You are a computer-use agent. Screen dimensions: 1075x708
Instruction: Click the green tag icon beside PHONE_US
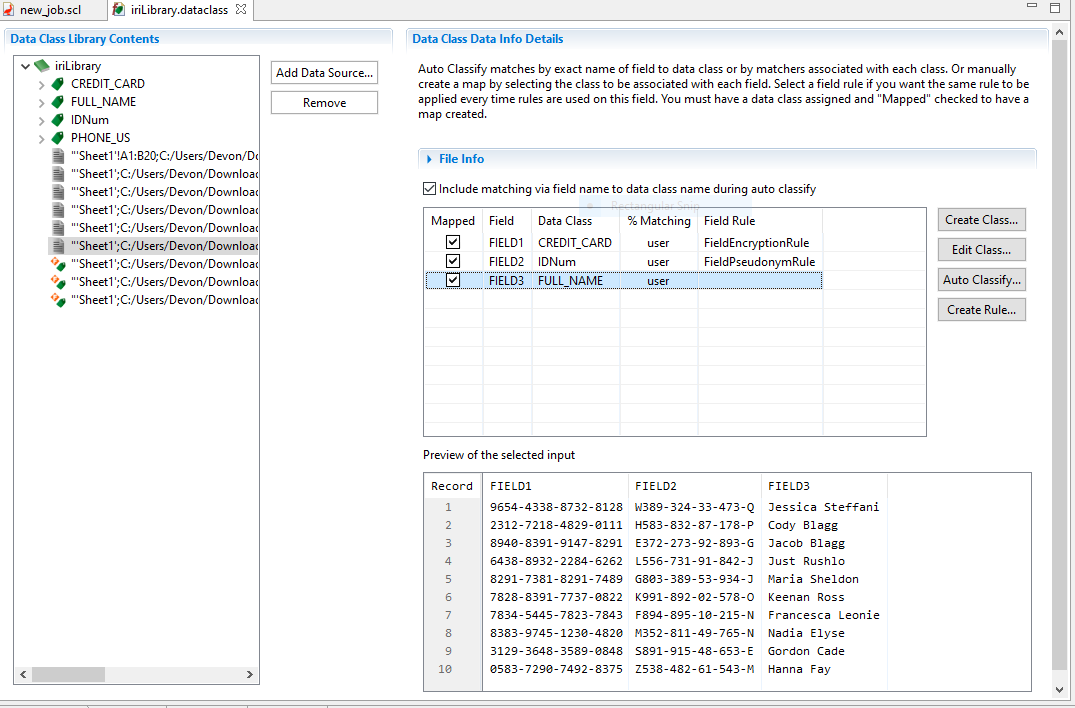(x=58, y=138)
